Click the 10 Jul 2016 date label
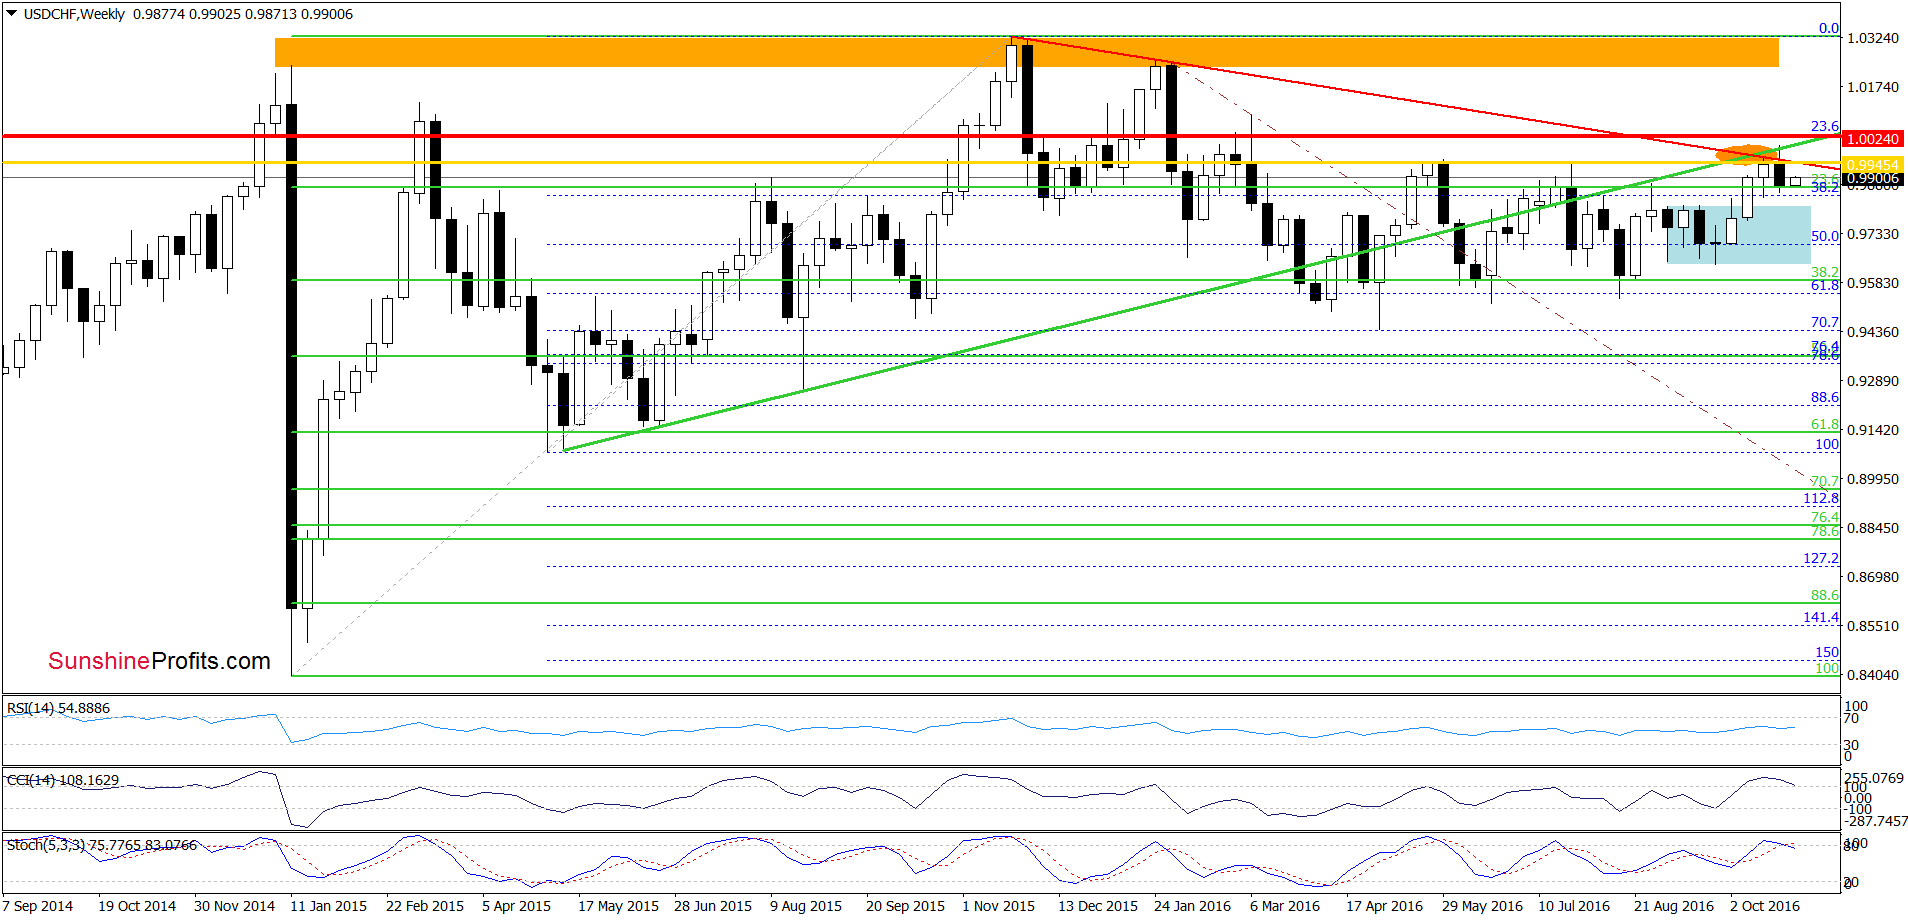Screen dimensions: 1908x920 point(1574,906)
